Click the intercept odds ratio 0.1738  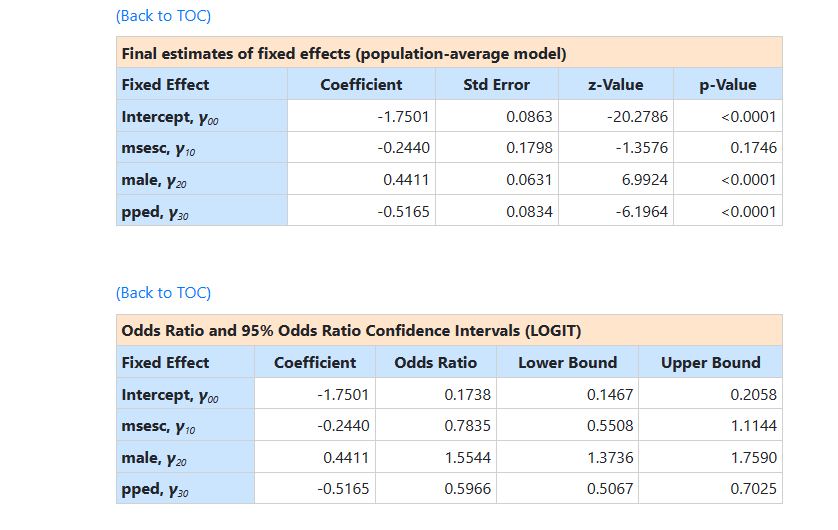point(467,395)
